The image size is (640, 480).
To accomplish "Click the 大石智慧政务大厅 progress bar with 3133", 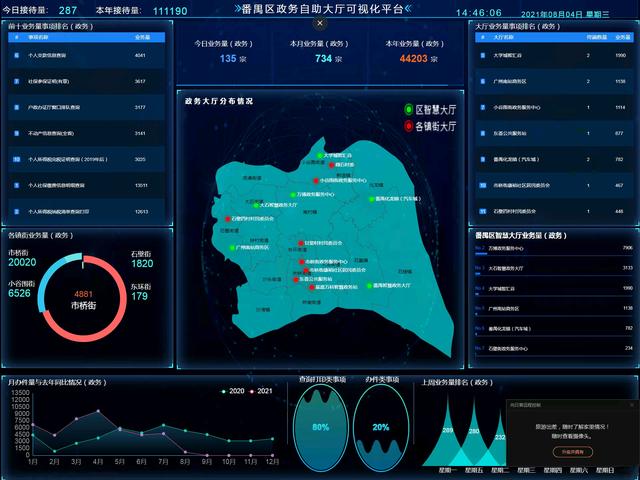I will point(554,274).
